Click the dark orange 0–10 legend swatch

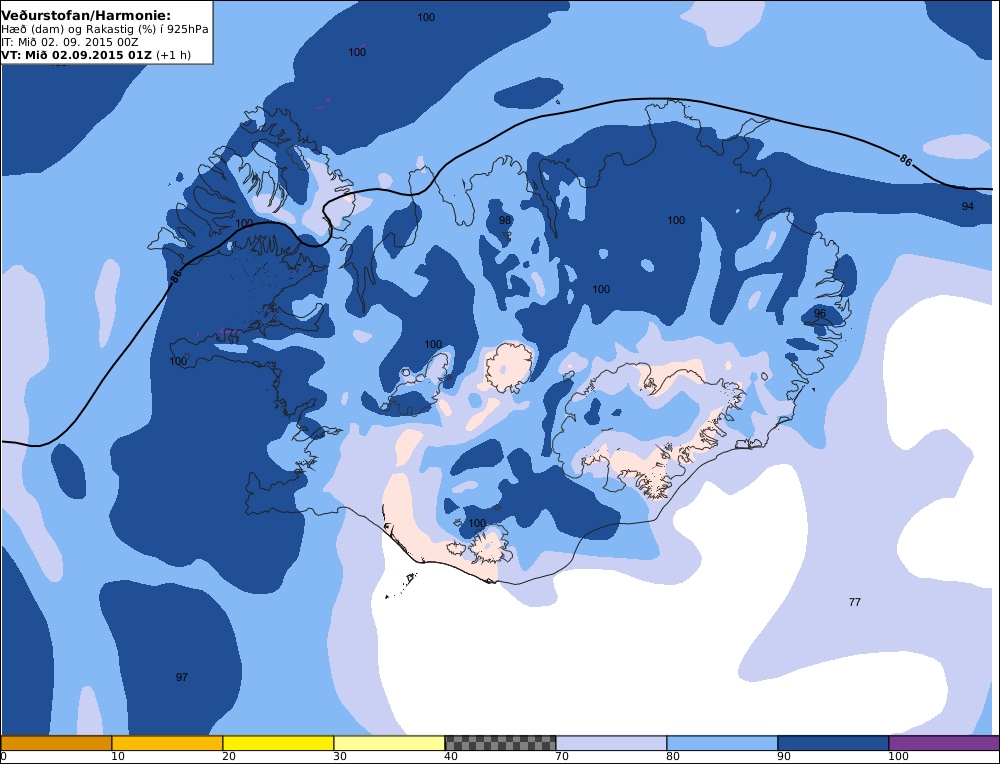(x=56, y=743)
